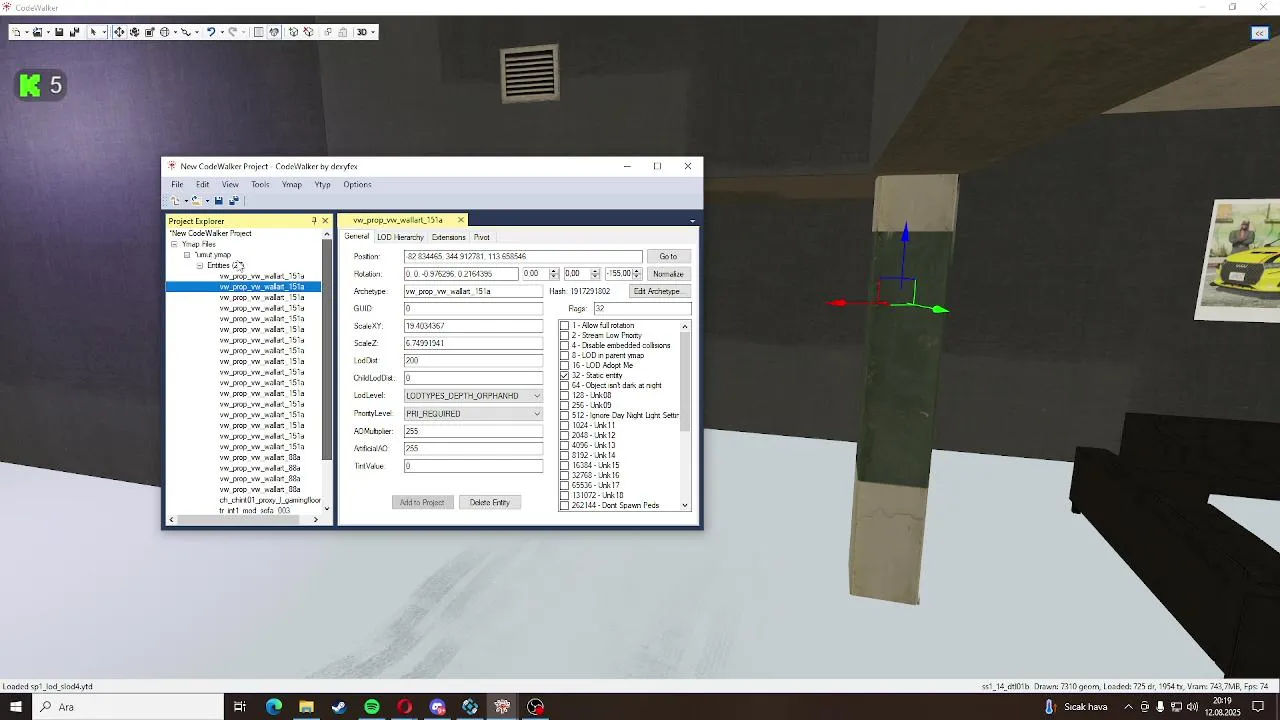Select ch_chint01_proxy_l_gamingfloor entity in tree
1280x720 pixels.
tap(270, 500)
